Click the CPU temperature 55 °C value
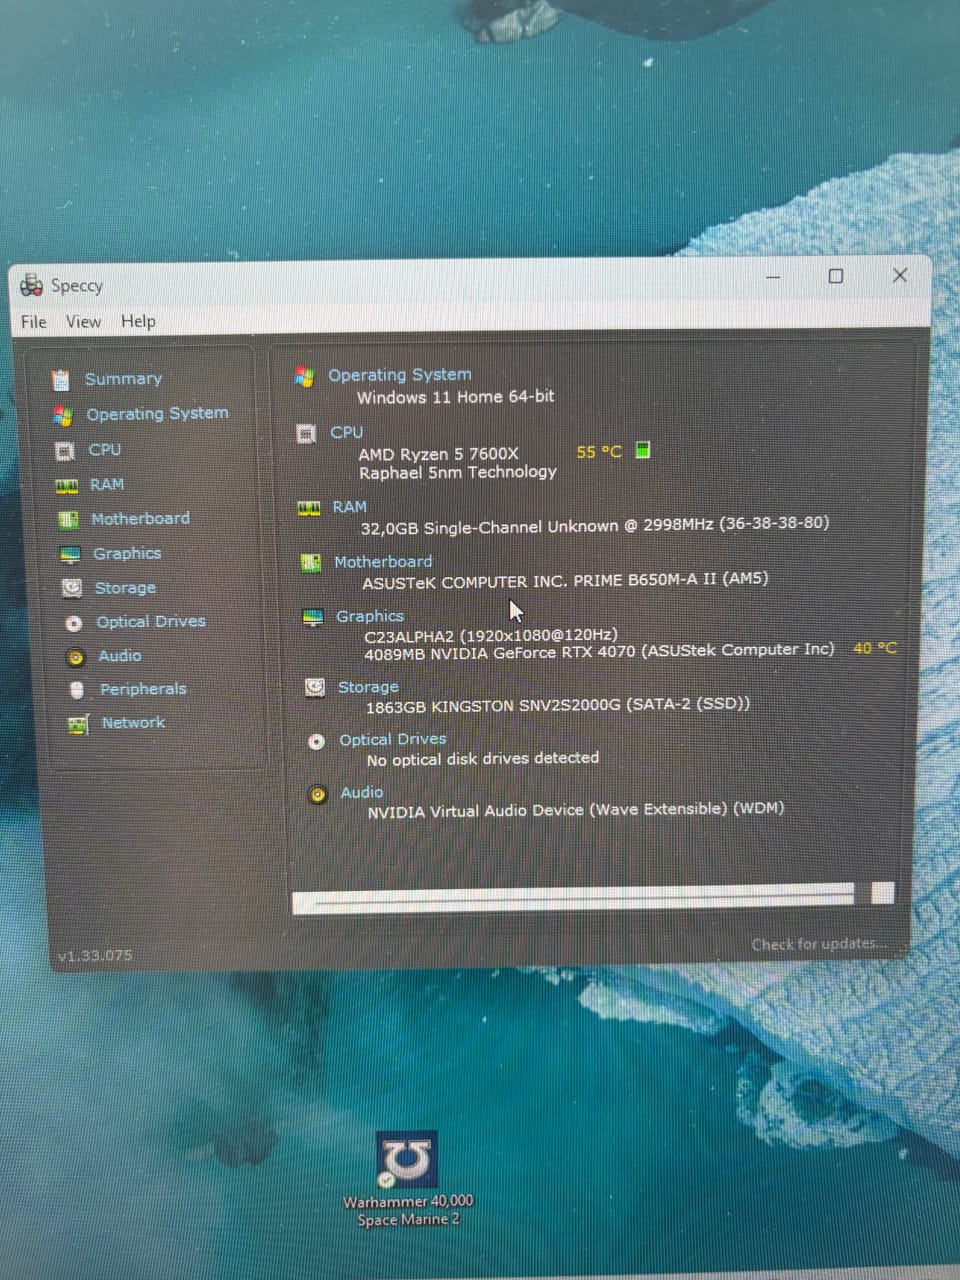Screen dimensions: 960x1280 [x=599, y=453]
